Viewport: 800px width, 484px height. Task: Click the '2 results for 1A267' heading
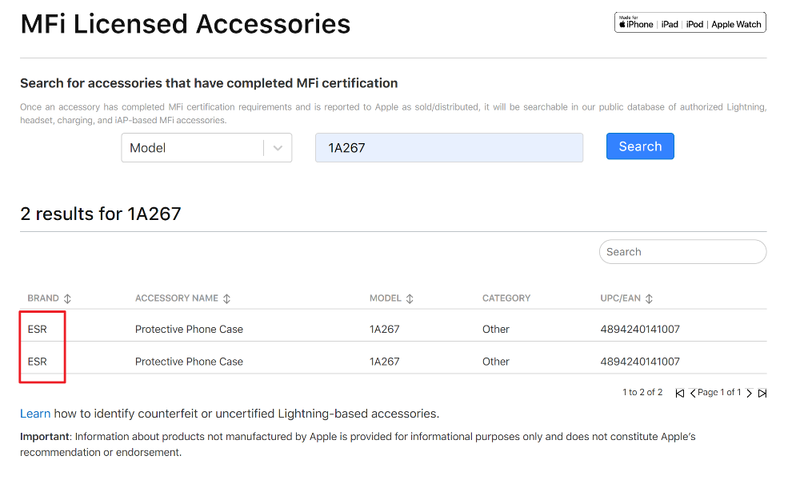tap(101, 214)
